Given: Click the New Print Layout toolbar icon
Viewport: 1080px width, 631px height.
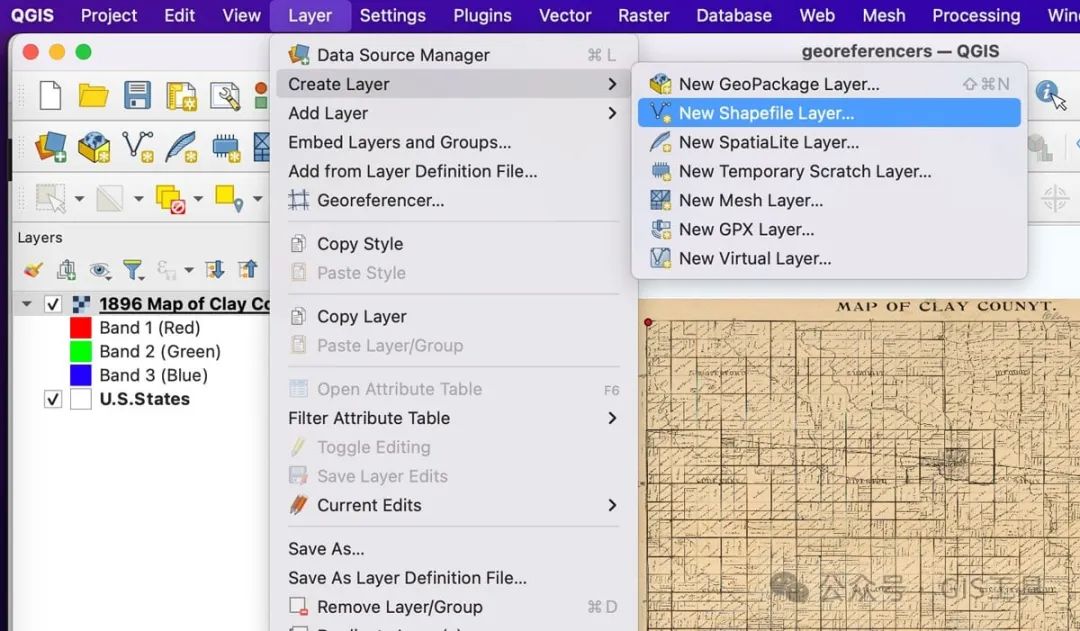Looking at the screenshot, I should [x=181, y=96].
